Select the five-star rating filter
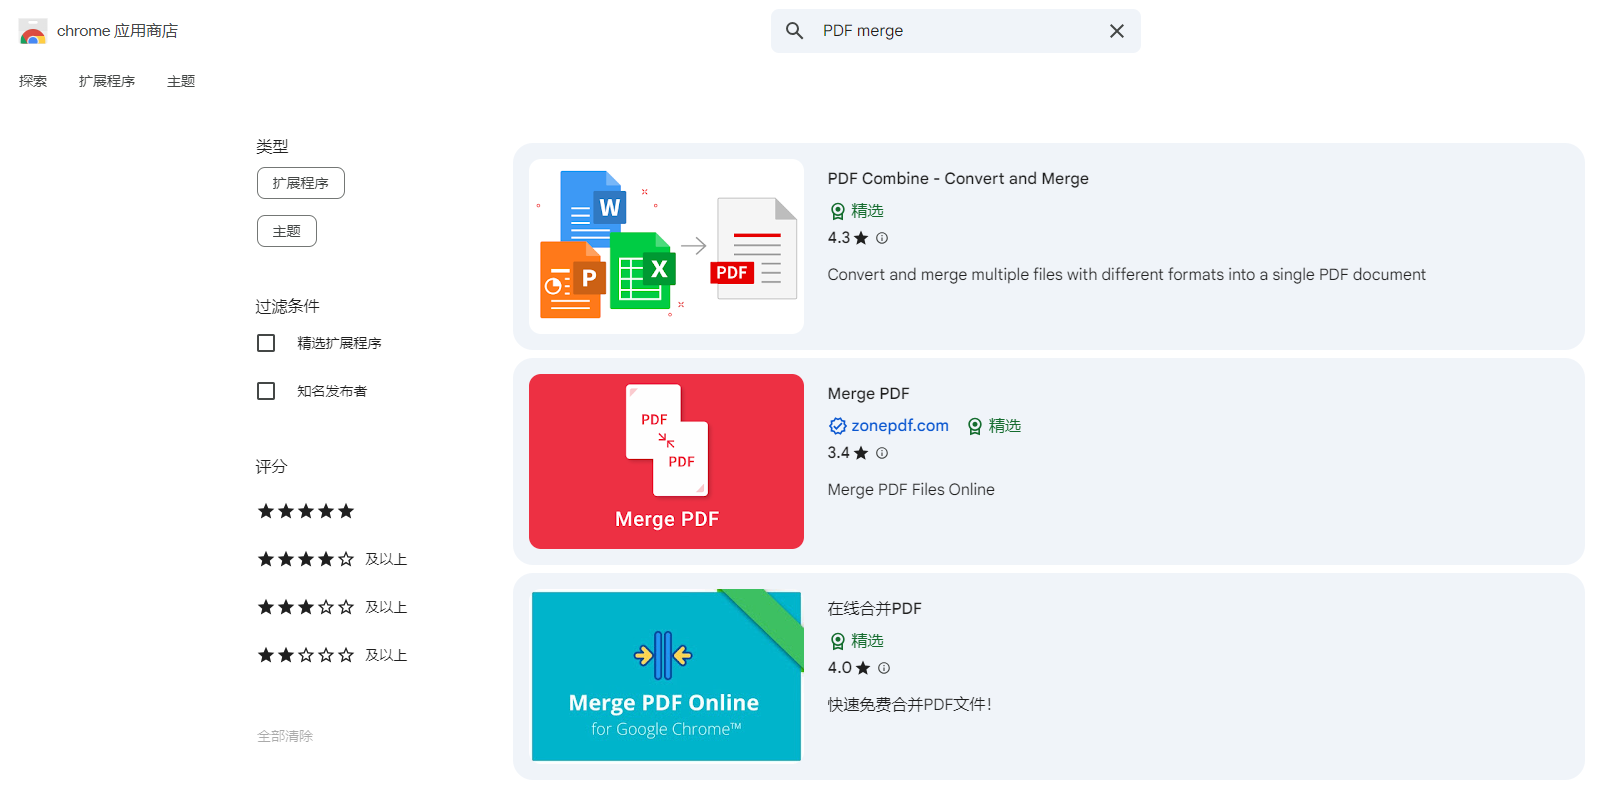 [306, 511]
